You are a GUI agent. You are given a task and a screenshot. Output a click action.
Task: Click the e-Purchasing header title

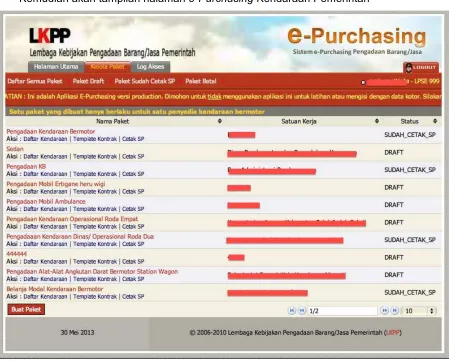[x=357, y=36]
